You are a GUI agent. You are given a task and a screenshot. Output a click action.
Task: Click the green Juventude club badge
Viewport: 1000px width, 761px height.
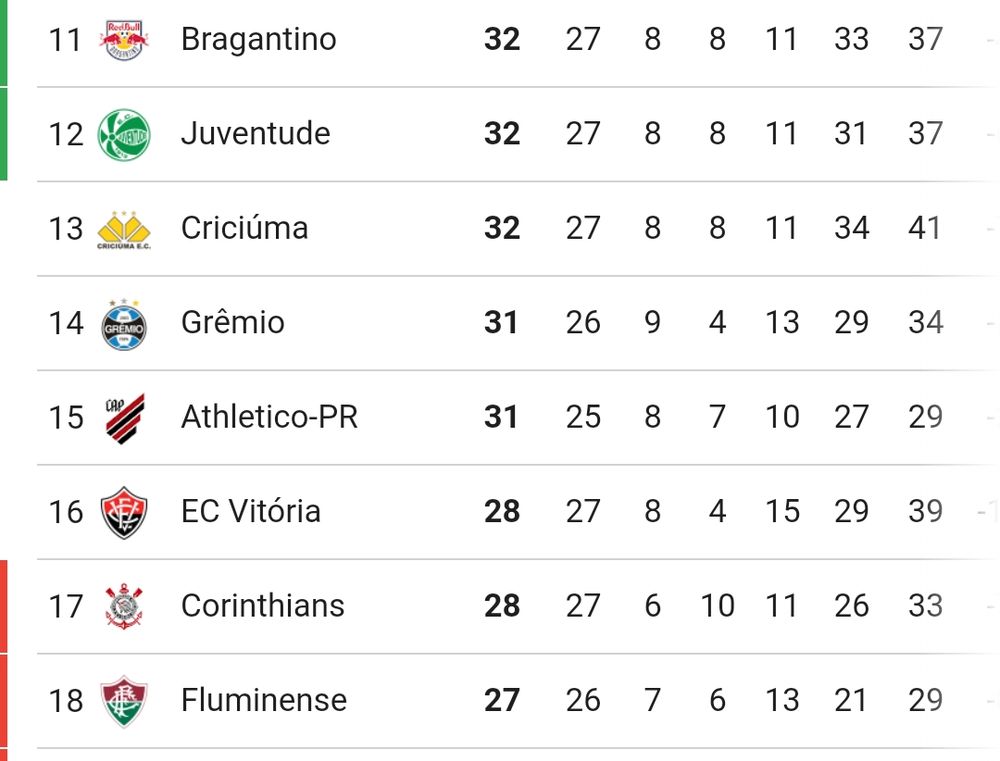pyautogui.click(x=124, y=134)
